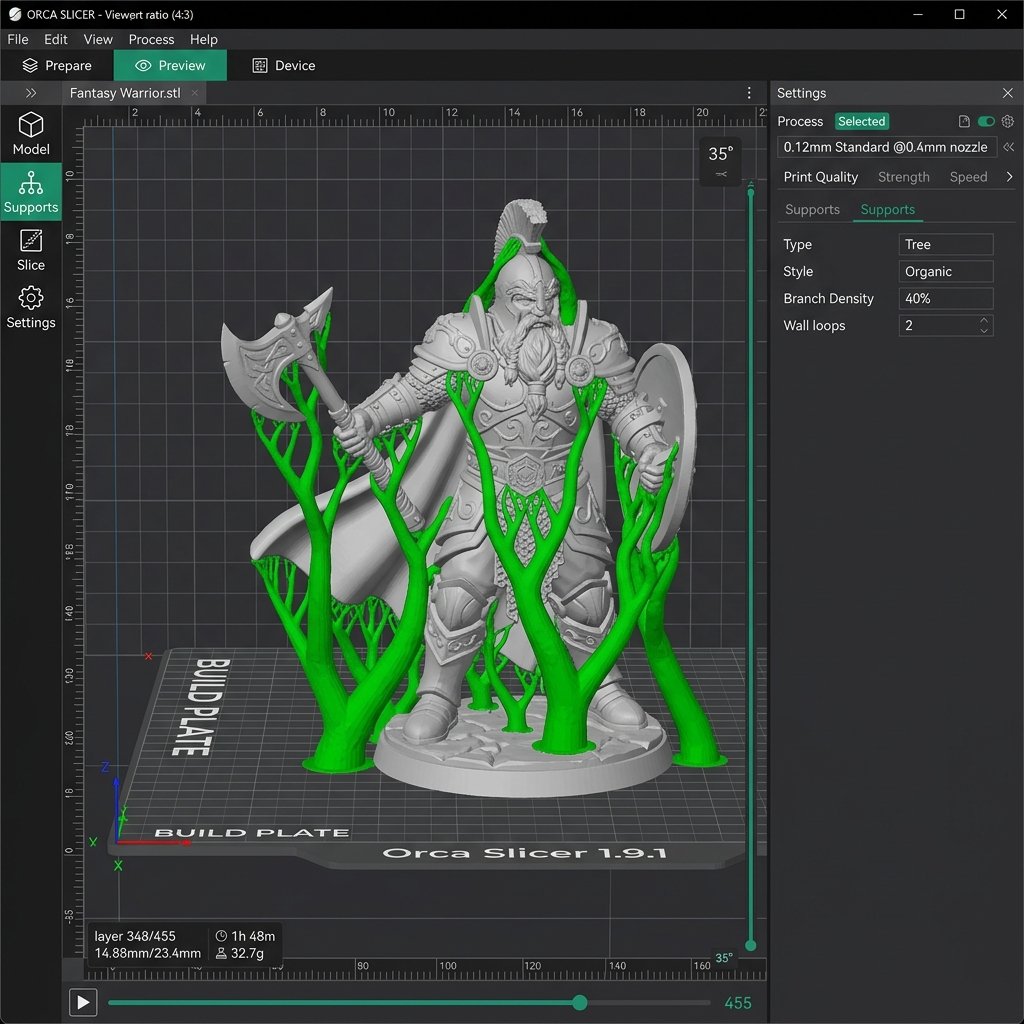Image resolution: width=1024 pixels, height=1024 pixels.
Task: Click the 14.88mm/23.4mm height readout
Action: pos(148,953)
